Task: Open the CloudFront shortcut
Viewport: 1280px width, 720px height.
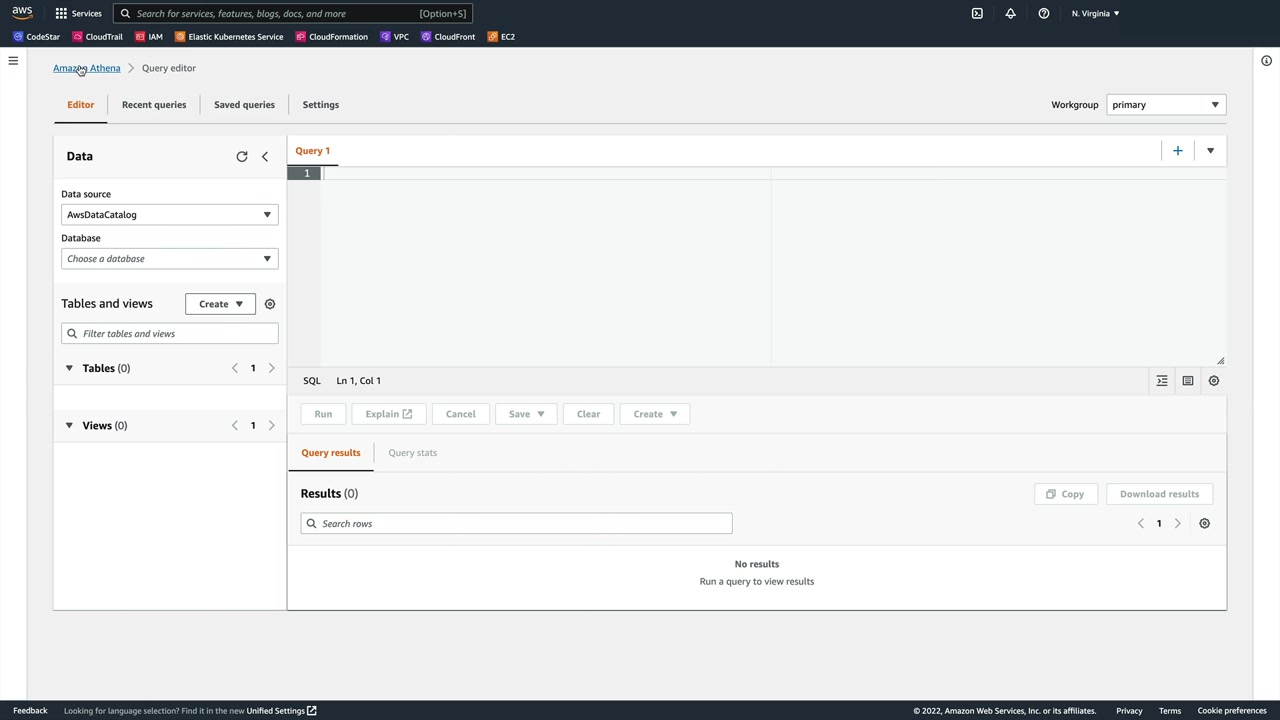Action: (448, 37)
